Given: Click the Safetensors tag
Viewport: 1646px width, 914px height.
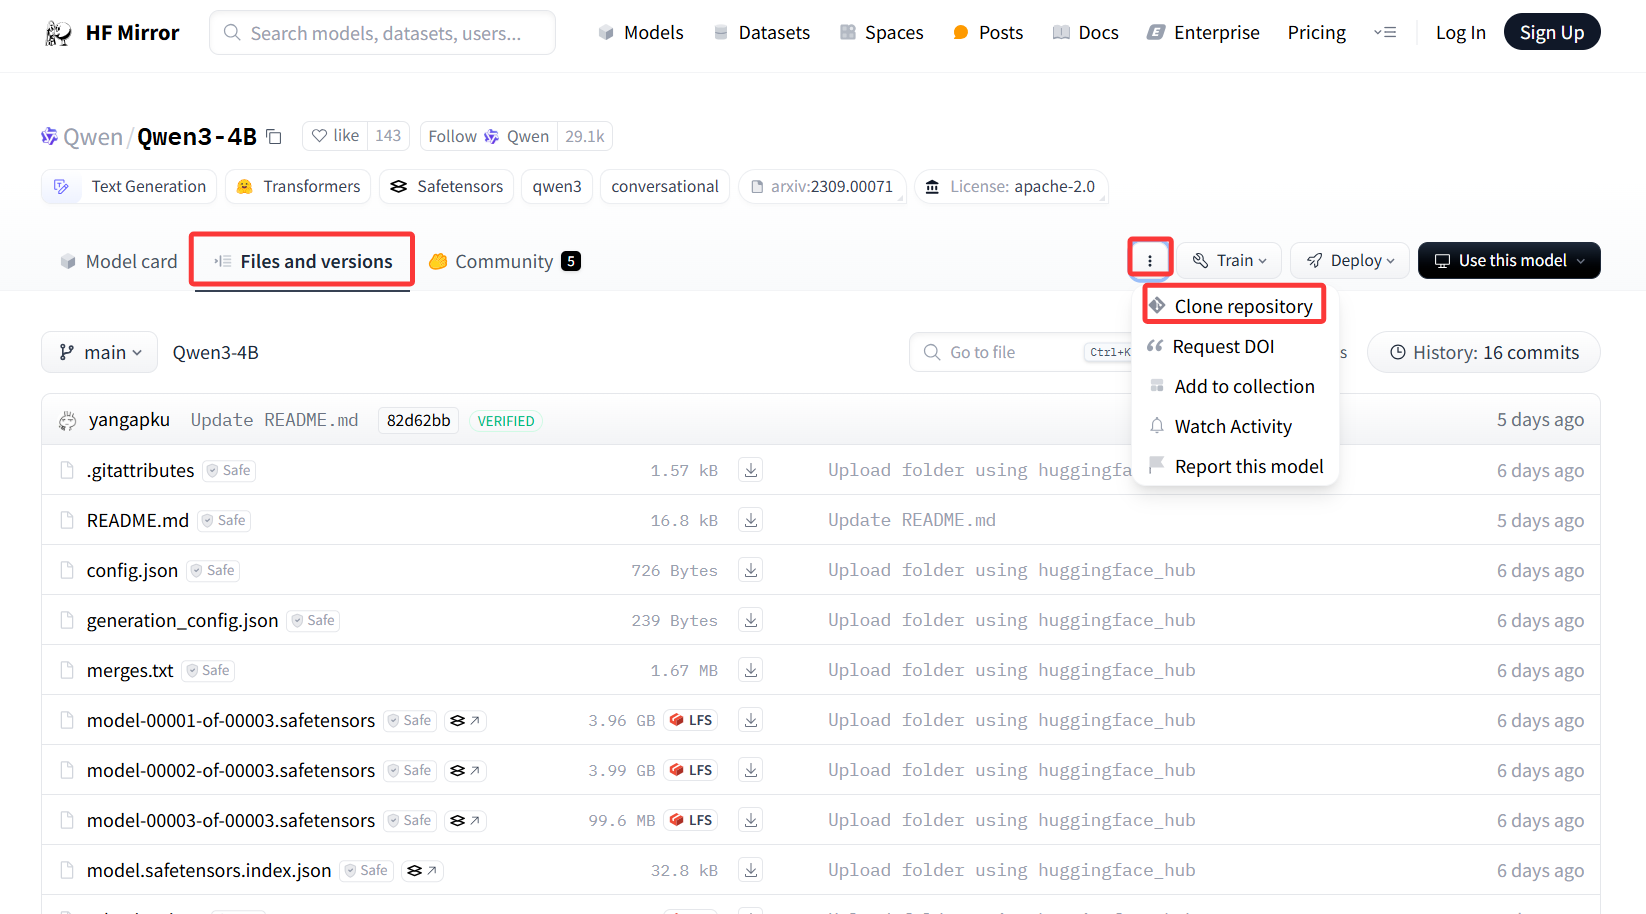Looking at the screenshot, I should (x=446, y=186).
